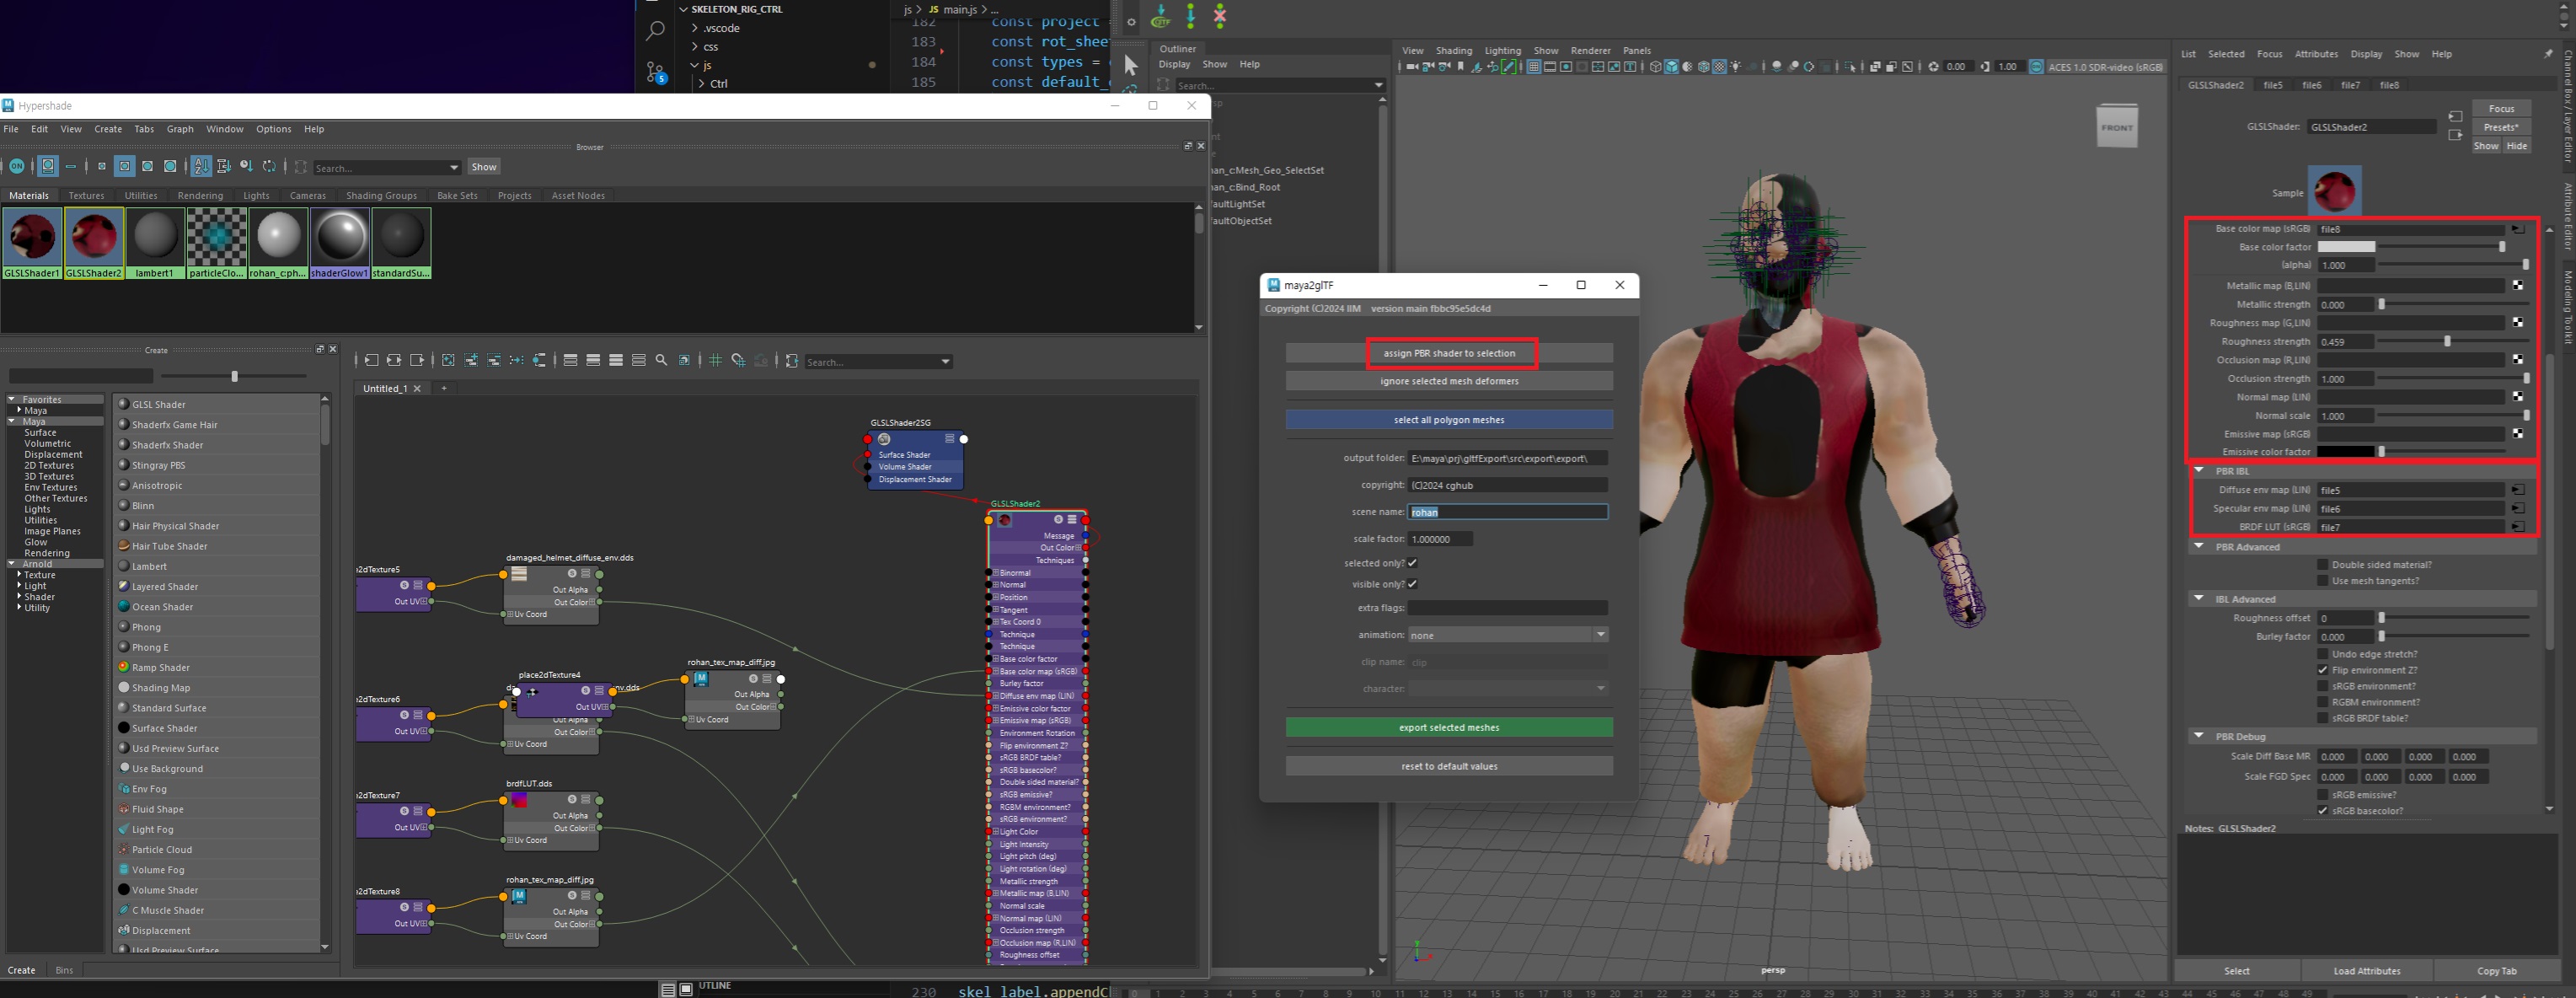This screenshot has height=998, width=2576.
Task: Collapse the Favorites tree group
Action: (x=12, y=399)
